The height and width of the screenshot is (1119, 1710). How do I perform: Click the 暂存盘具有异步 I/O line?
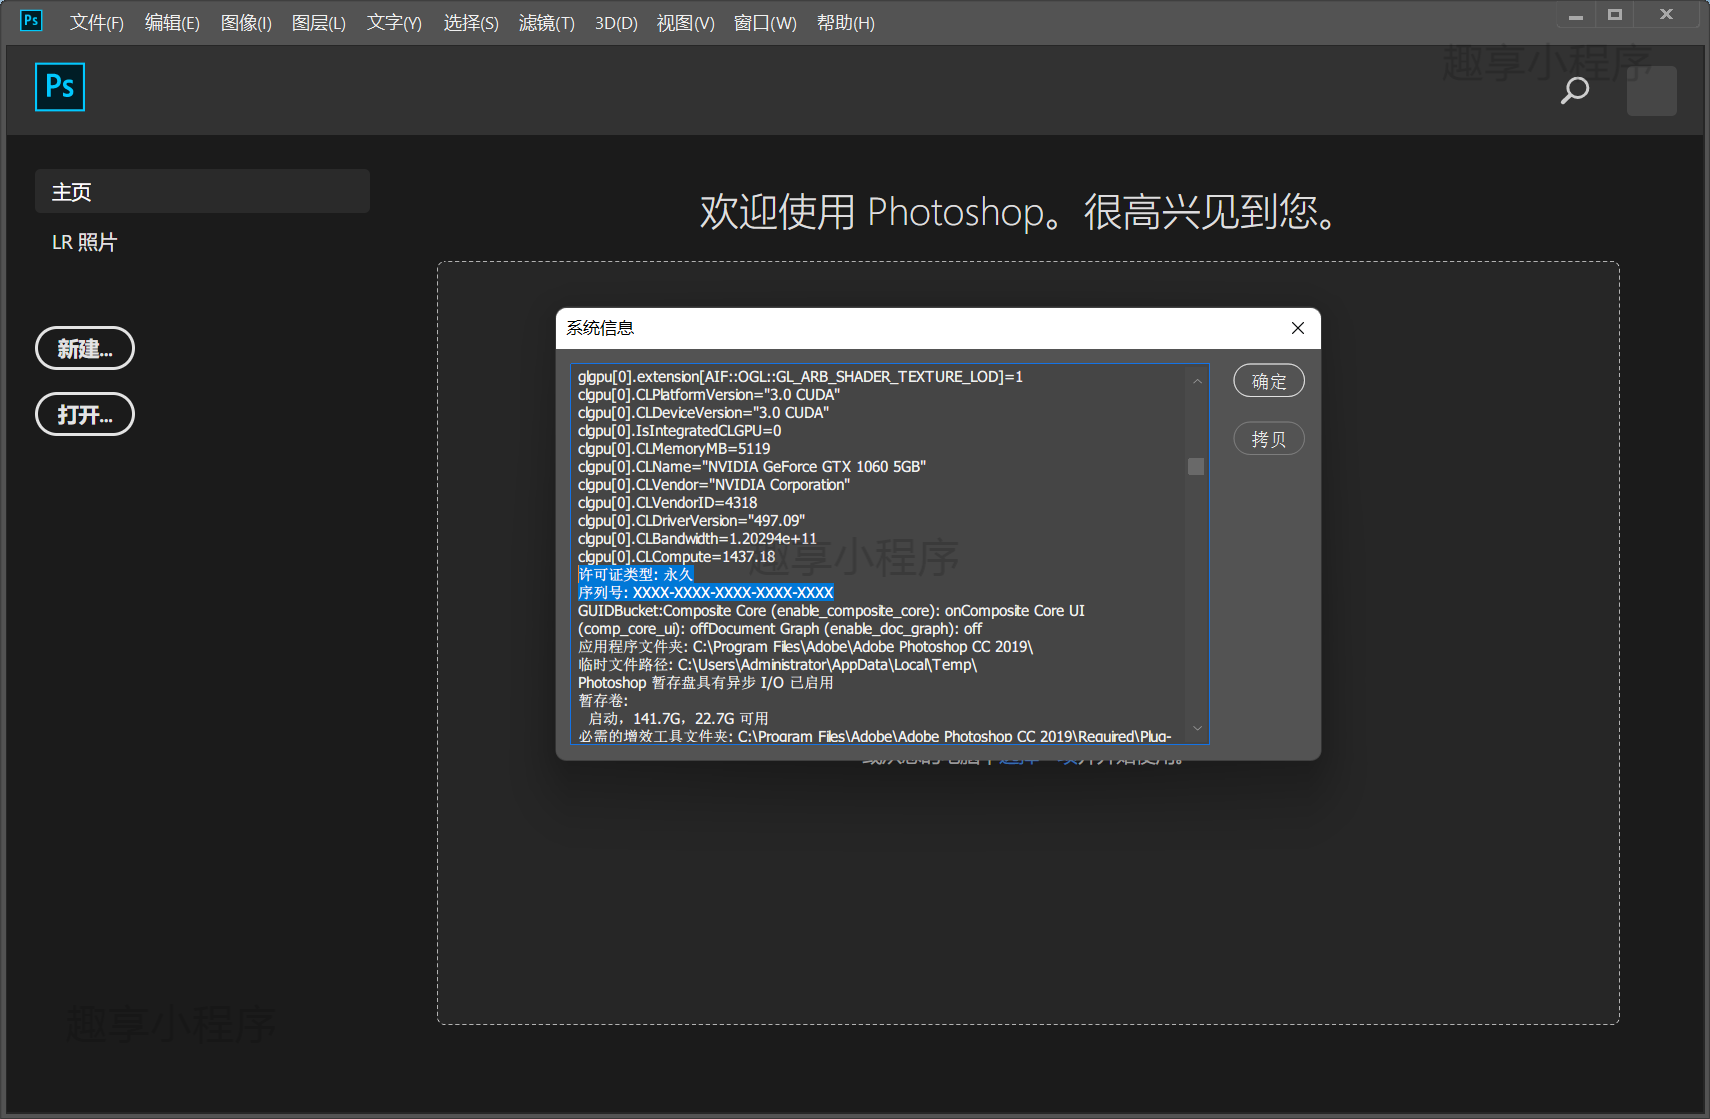pyautogui.click(x=705, y=682)
